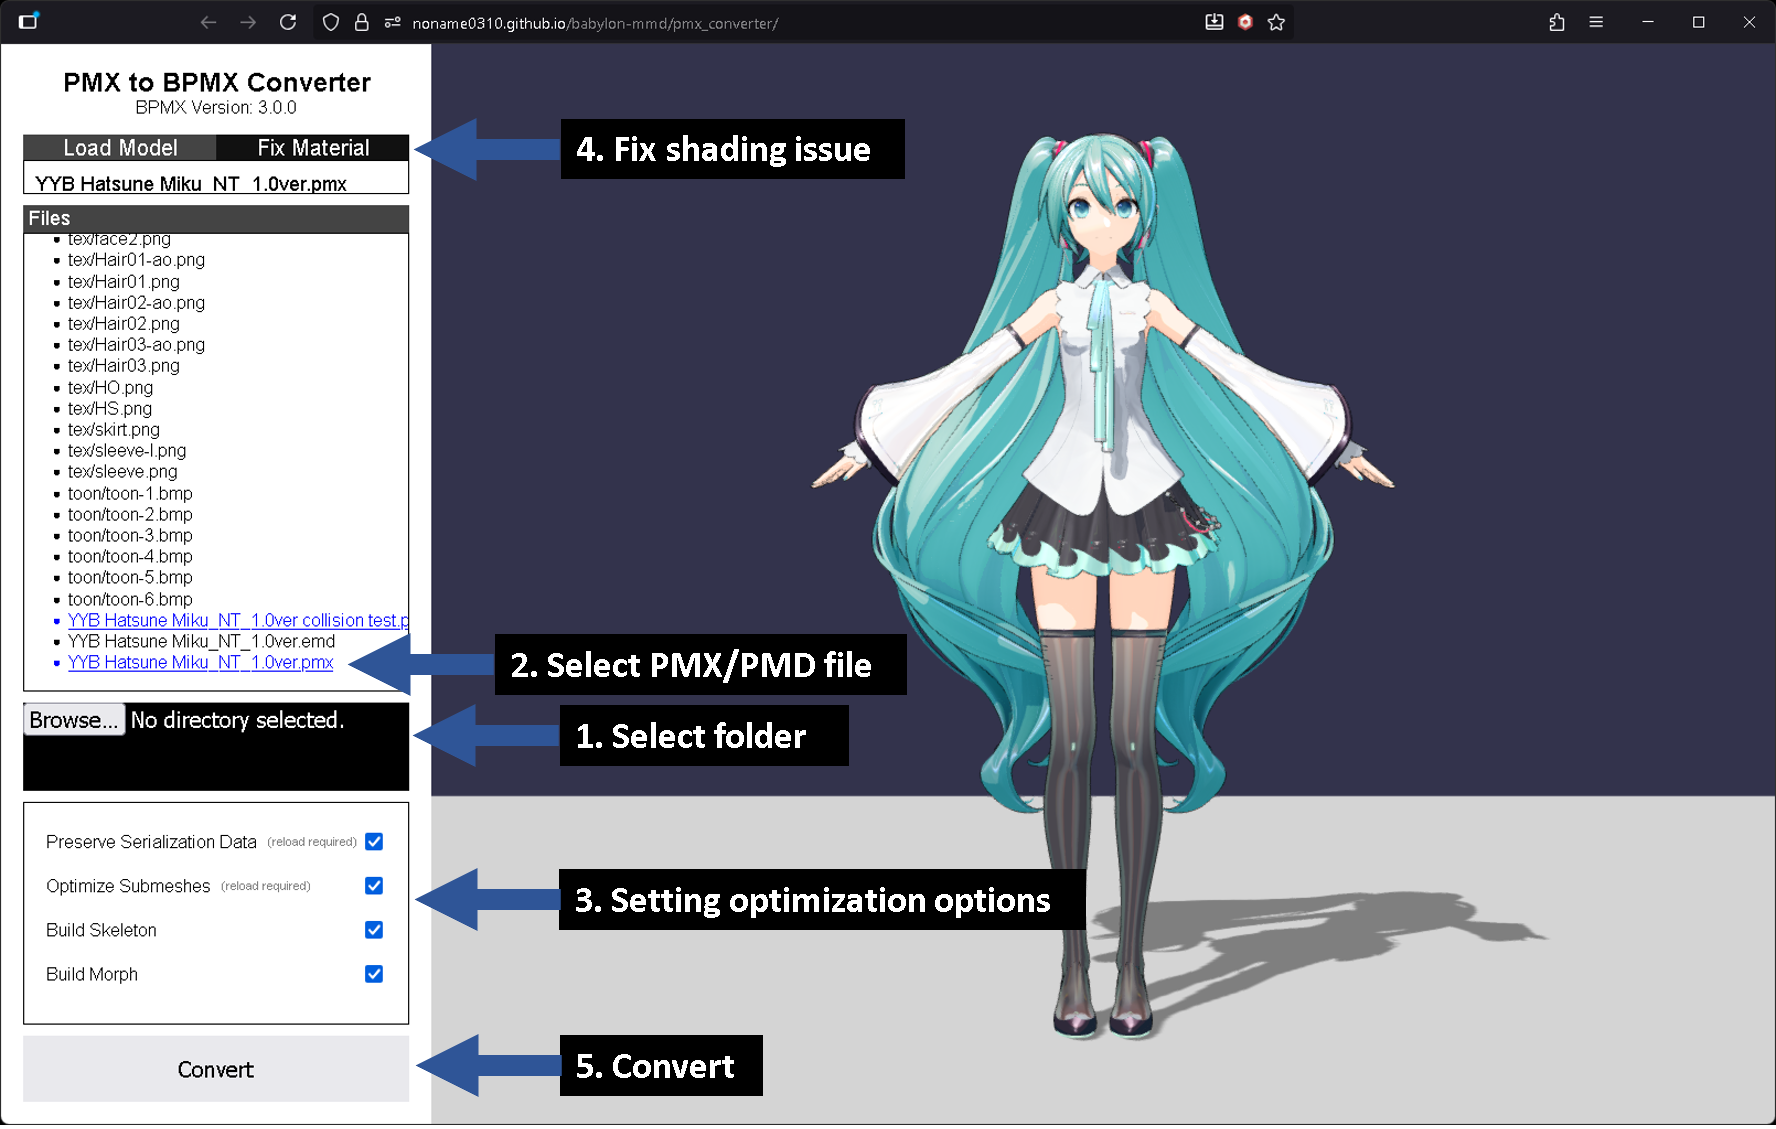Close the browser window
The height and width of the screenshot is (1129, 1776).
[1749, 22]
